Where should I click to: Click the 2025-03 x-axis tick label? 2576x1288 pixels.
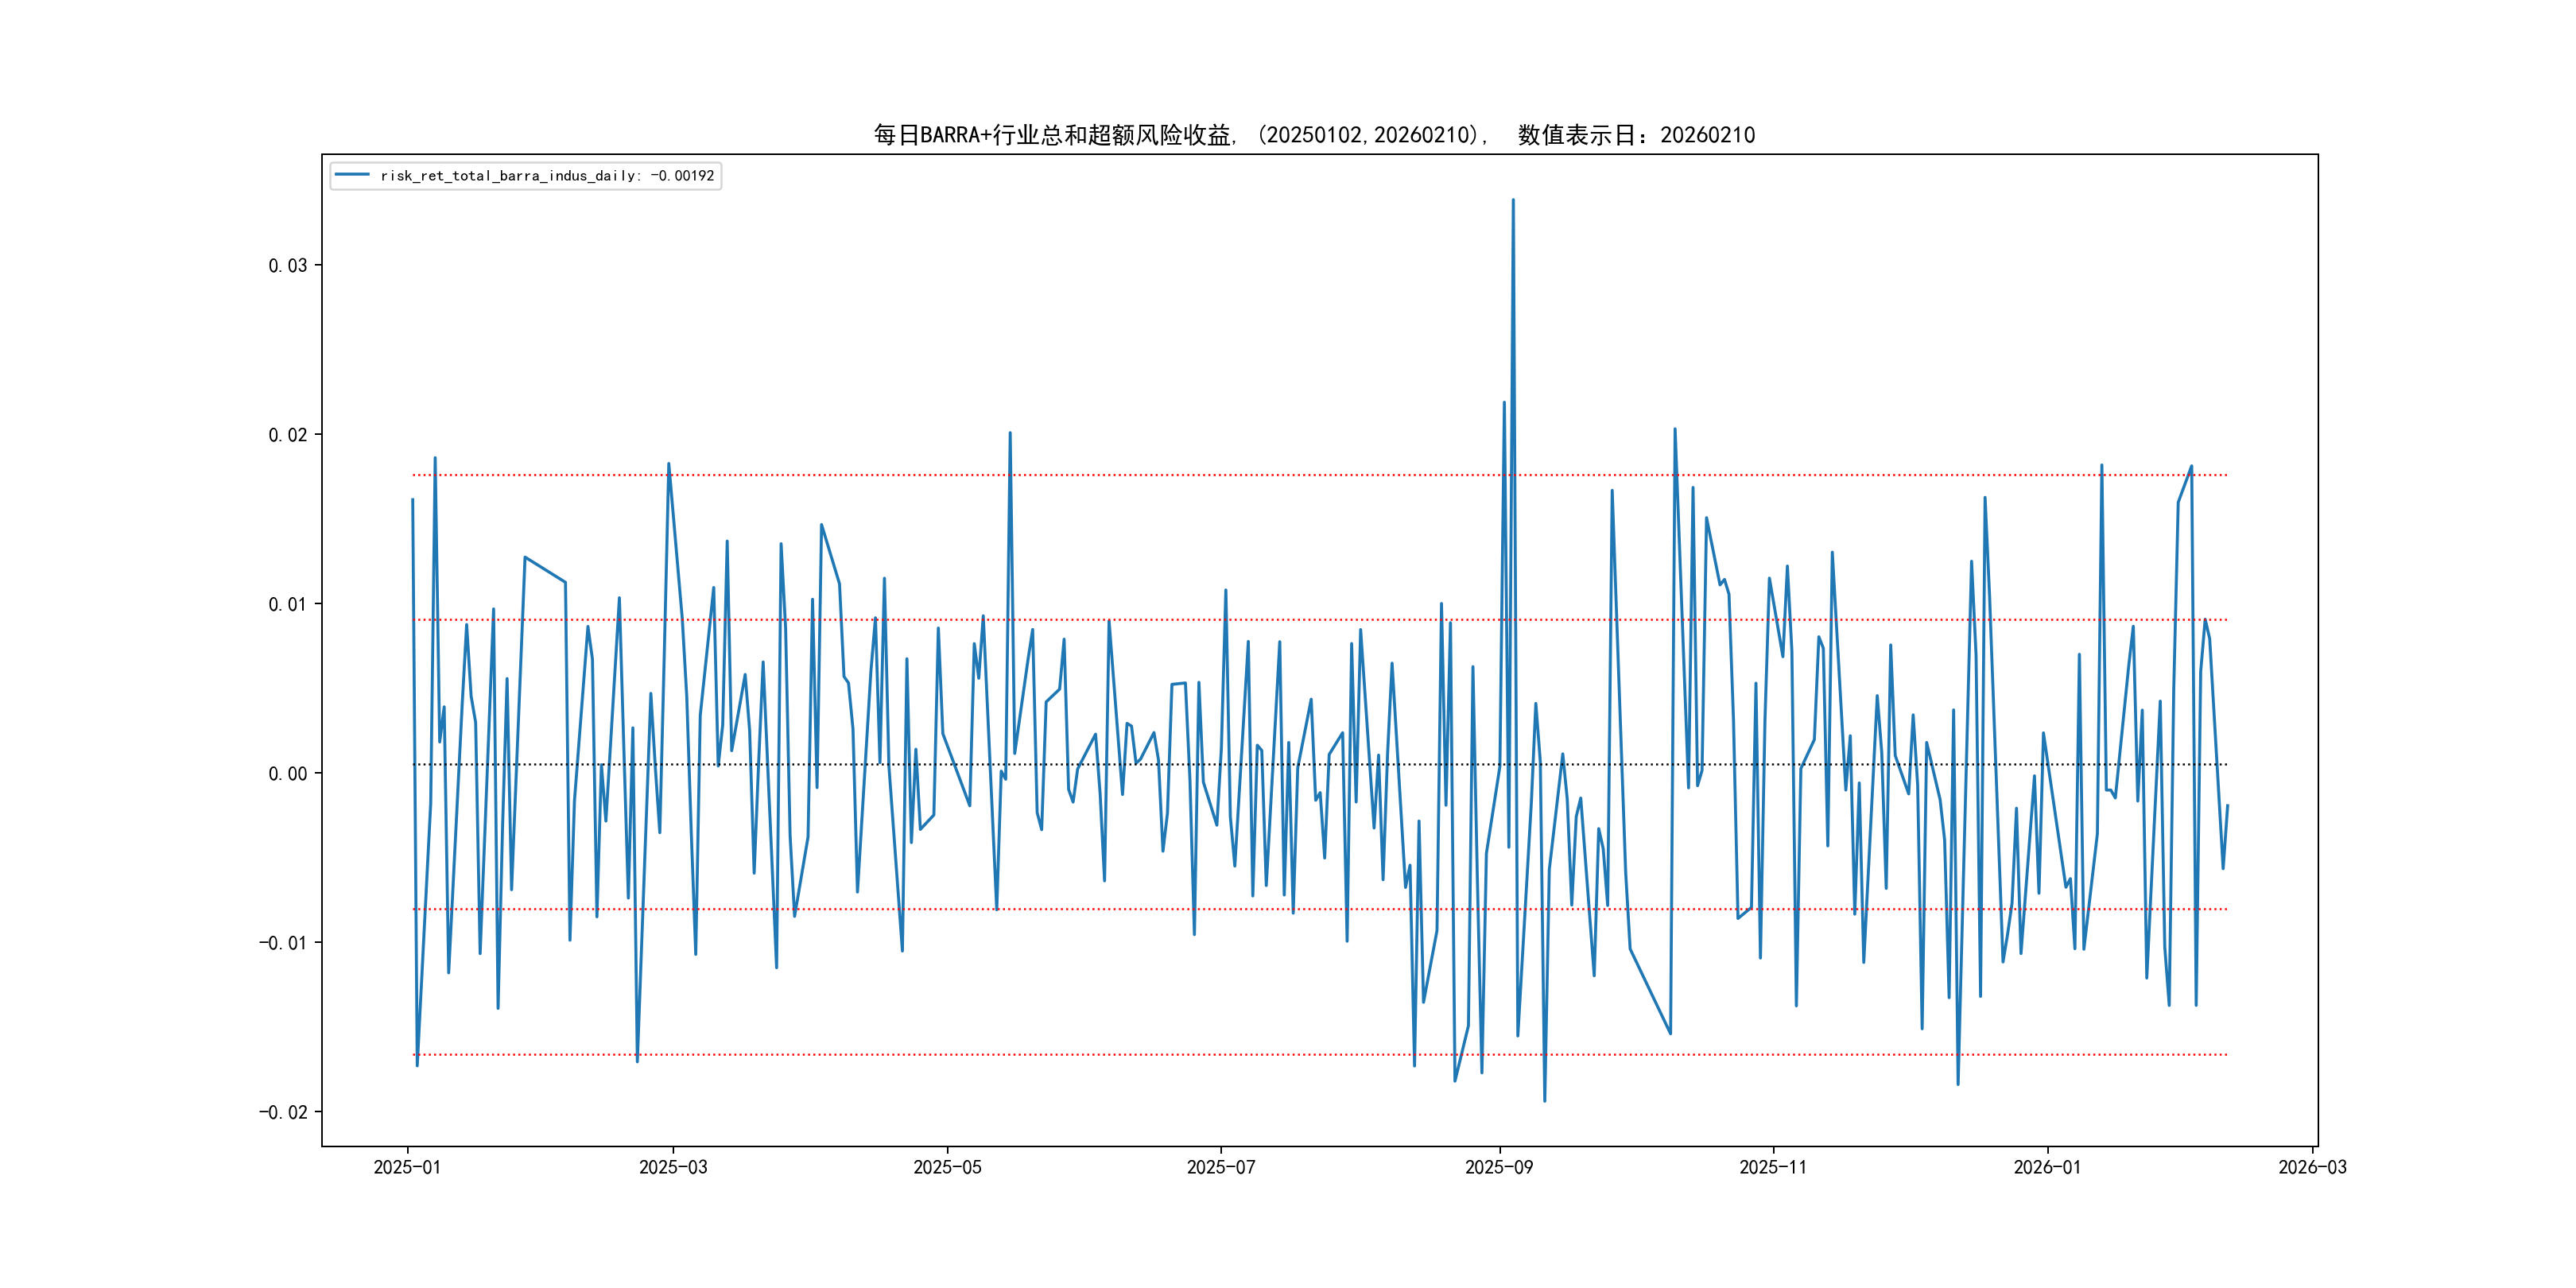point(673,1167)
